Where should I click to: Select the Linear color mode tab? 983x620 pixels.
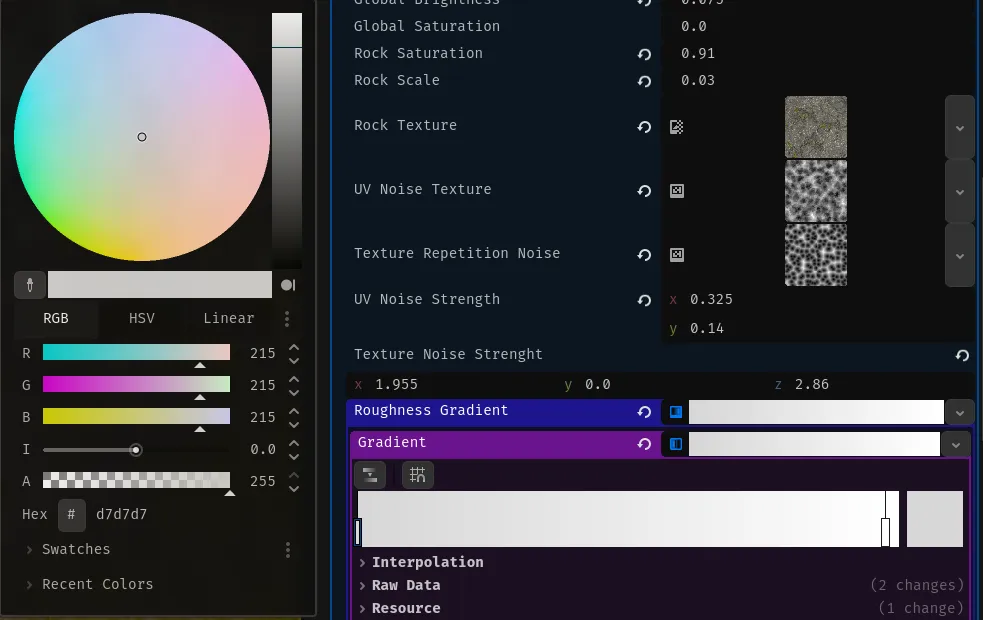click(x=228, y=318)
